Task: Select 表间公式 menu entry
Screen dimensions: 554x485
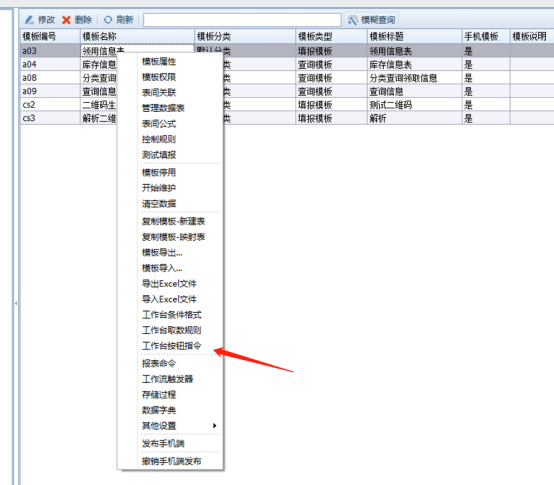Action: pos(159,124)
